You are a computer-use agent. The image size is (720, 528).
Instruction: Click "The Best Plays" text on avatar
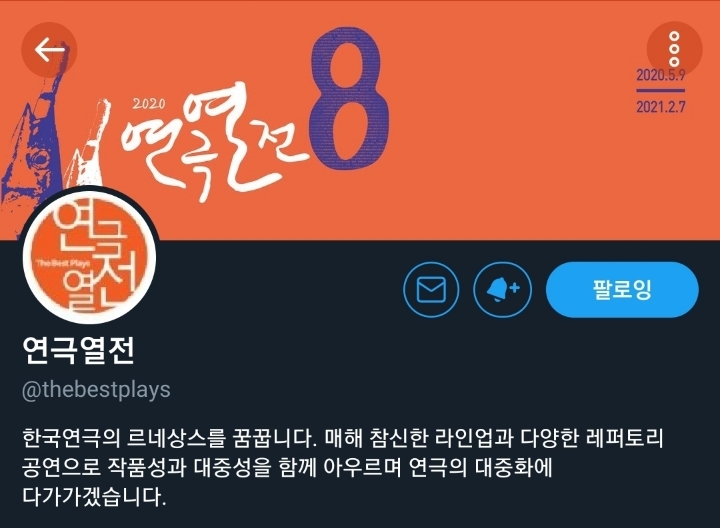pos(63,263)
